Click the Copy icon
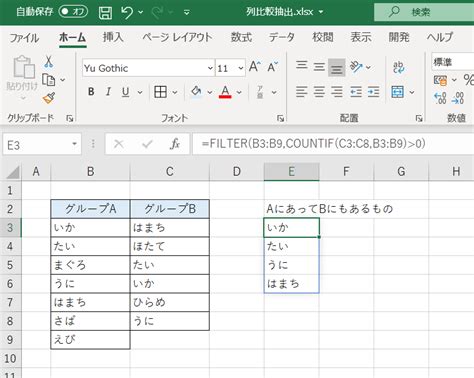Screen dimensions: 474x378 (x=49, y=80)
